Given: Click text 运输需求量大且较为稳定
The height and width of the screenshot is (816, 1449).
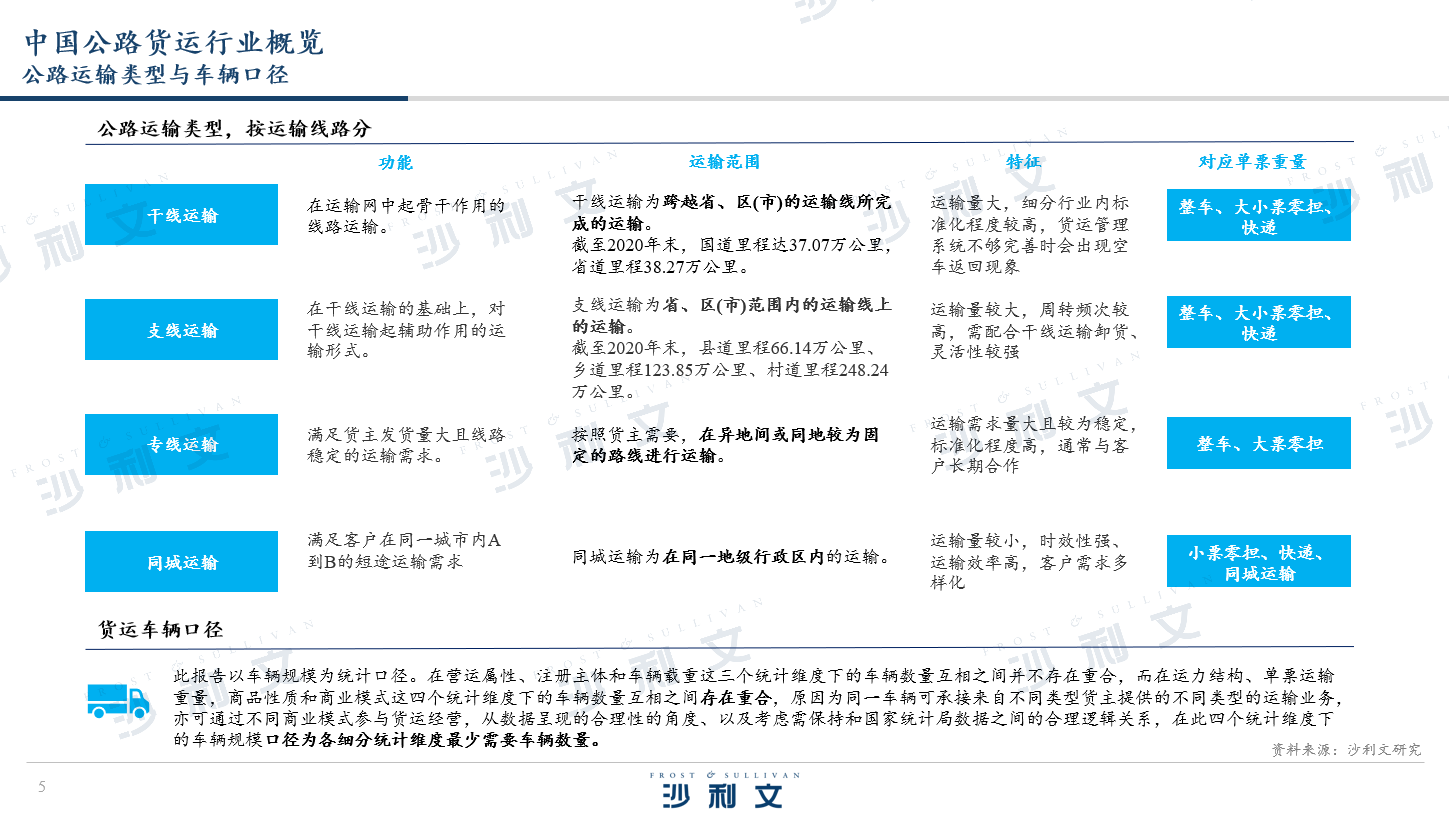Looking at the screenshot, I should point(1032,424).
